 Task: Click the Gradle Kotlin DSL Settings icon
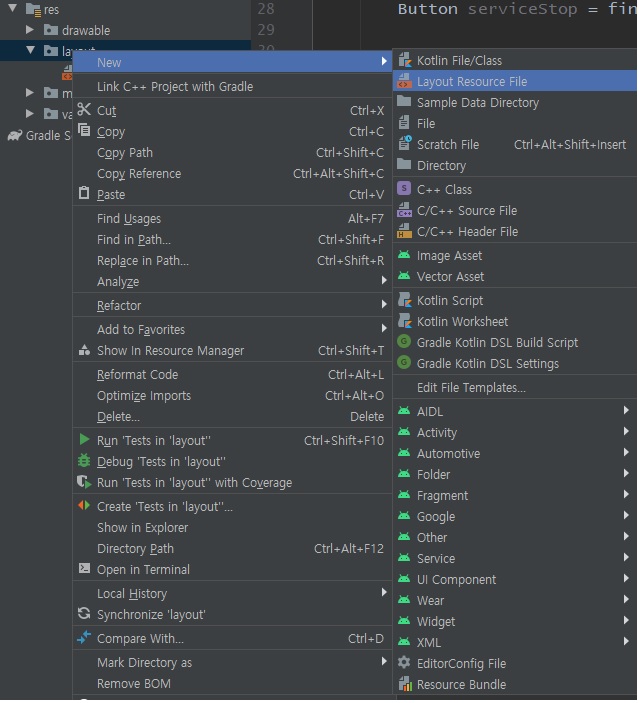404,363
